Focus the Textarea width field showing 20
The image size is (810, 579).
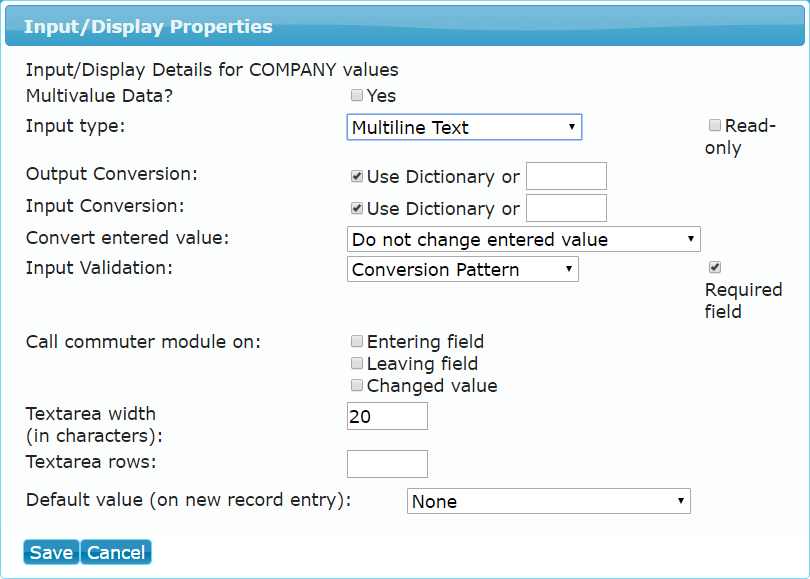pos(387,416)
